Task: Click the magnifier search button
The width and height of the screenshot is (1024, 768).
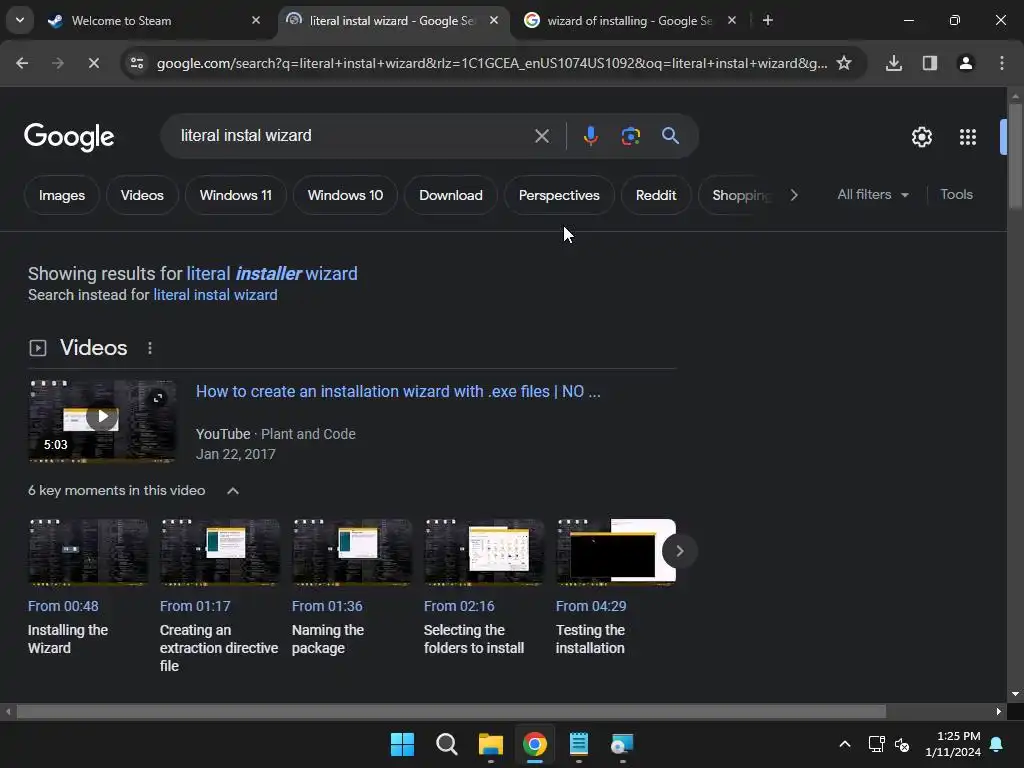Action: [671, 136]
